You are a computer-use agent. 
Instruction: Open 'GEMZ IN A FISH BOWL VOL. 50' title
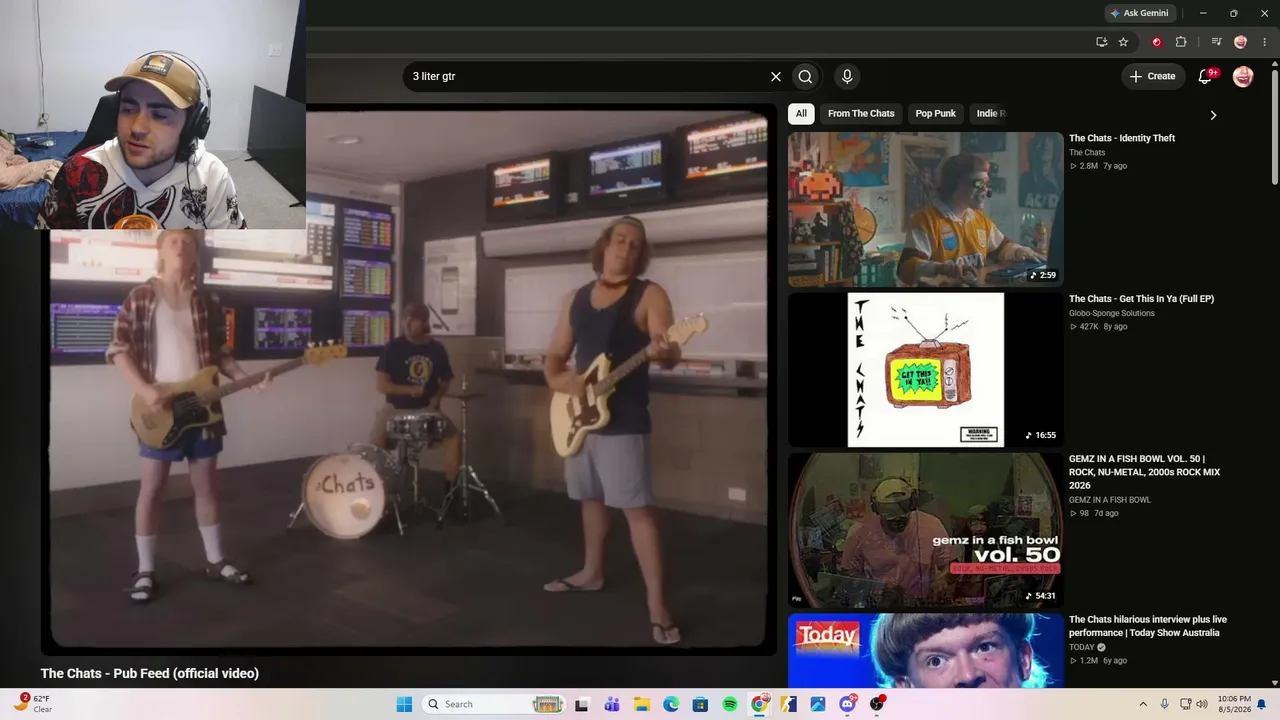coord(1144,472)
